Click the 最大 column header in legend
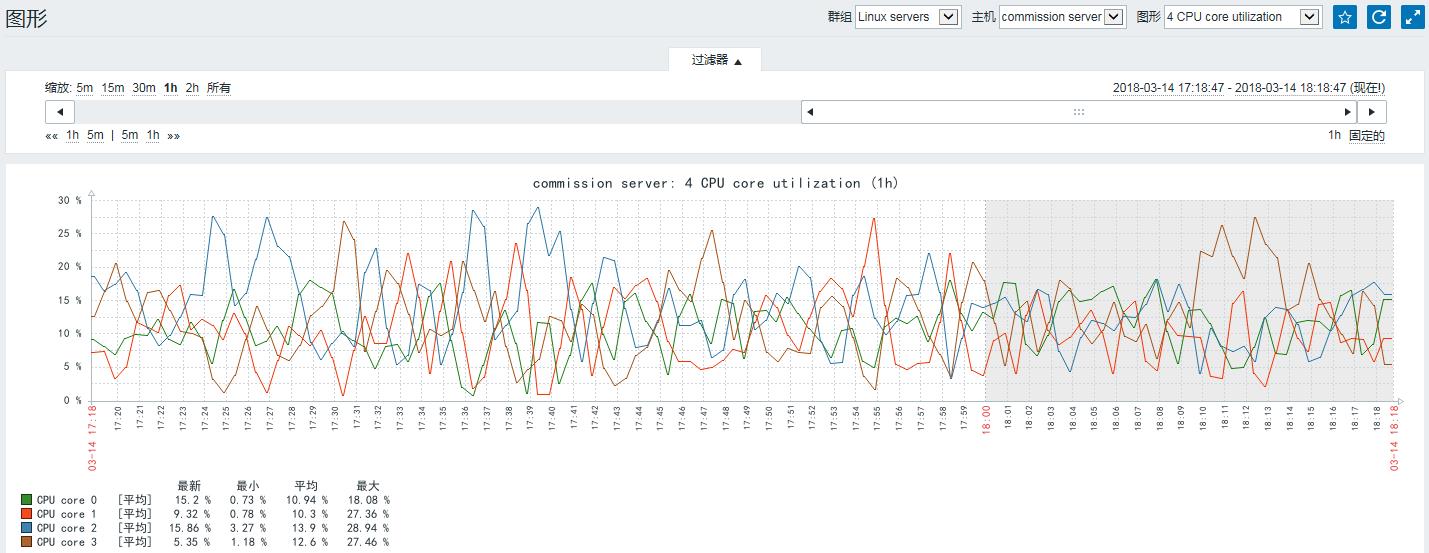 (x=367, y=486)
